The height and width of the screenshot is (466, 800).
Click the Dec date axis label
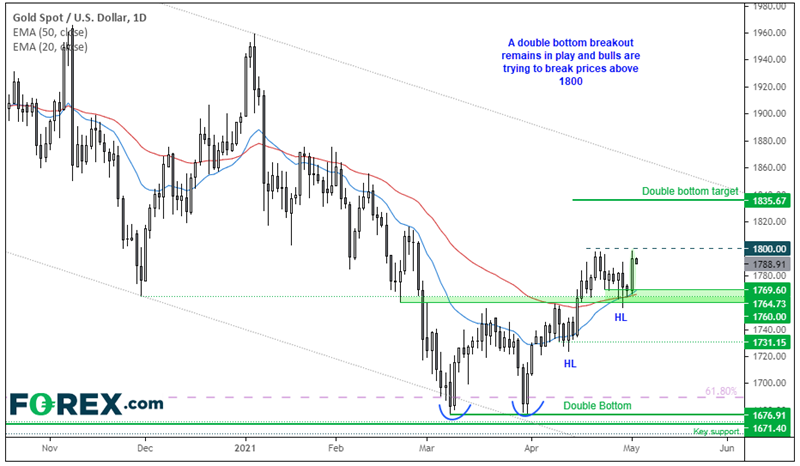[x=145, y=448]
